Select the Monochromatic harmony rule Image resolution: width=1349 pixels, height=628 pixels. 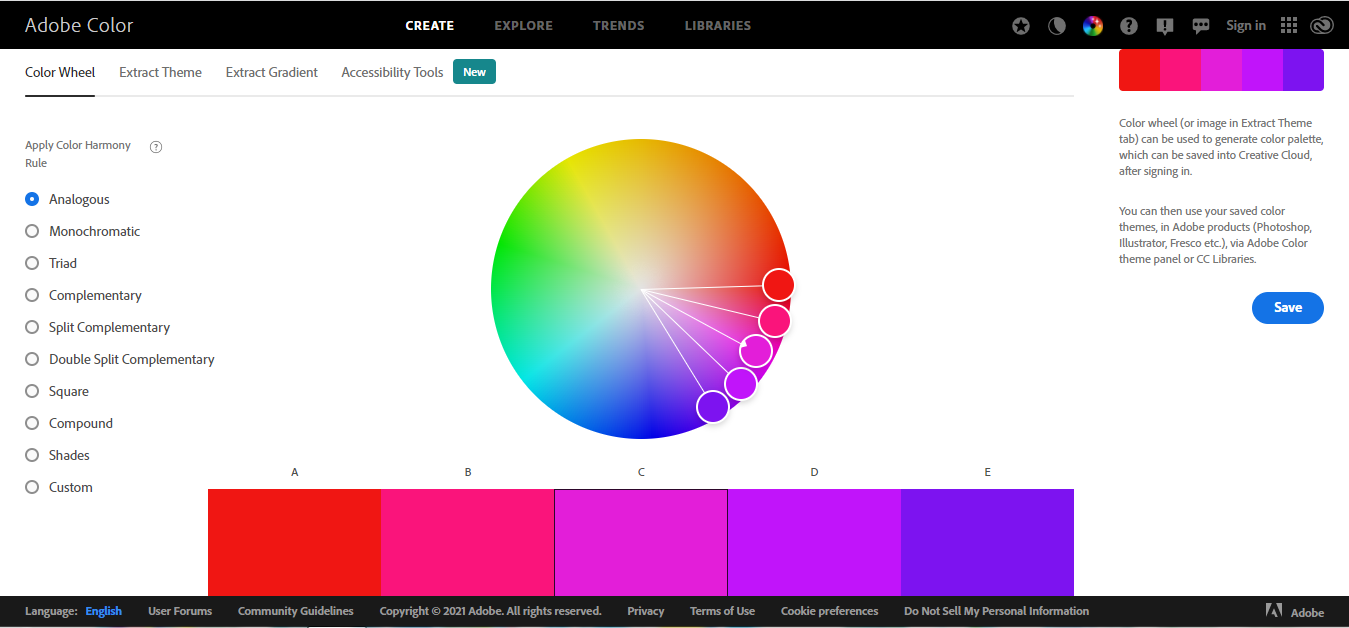(x=32, y=231)
